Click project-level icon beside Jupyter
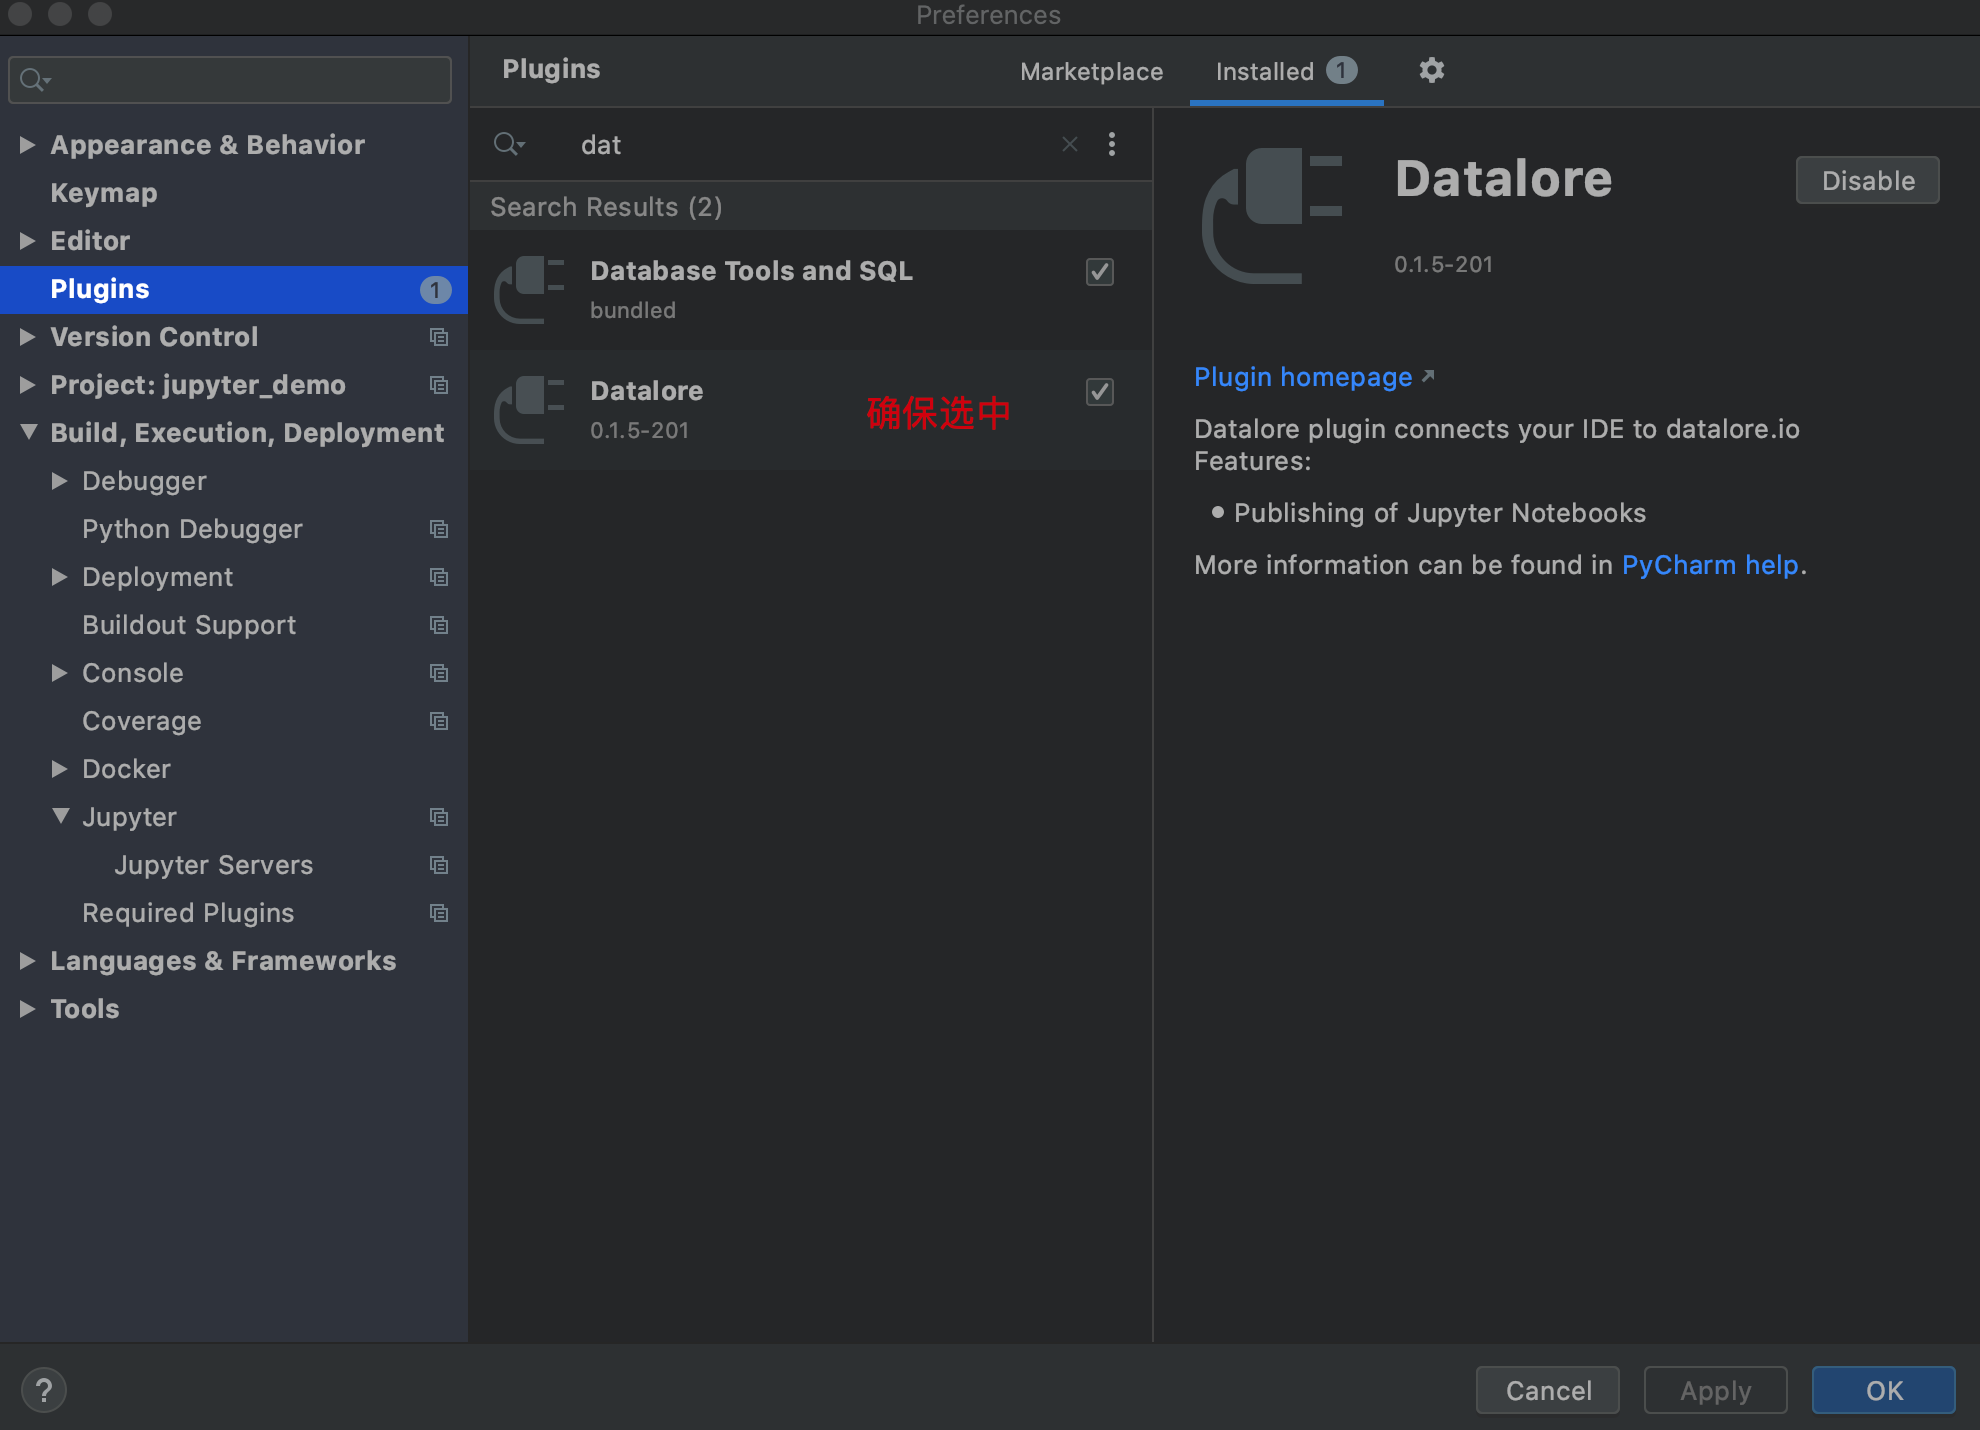The width and height of the screenshot is (1980, 1430). [x=438, y=817]
